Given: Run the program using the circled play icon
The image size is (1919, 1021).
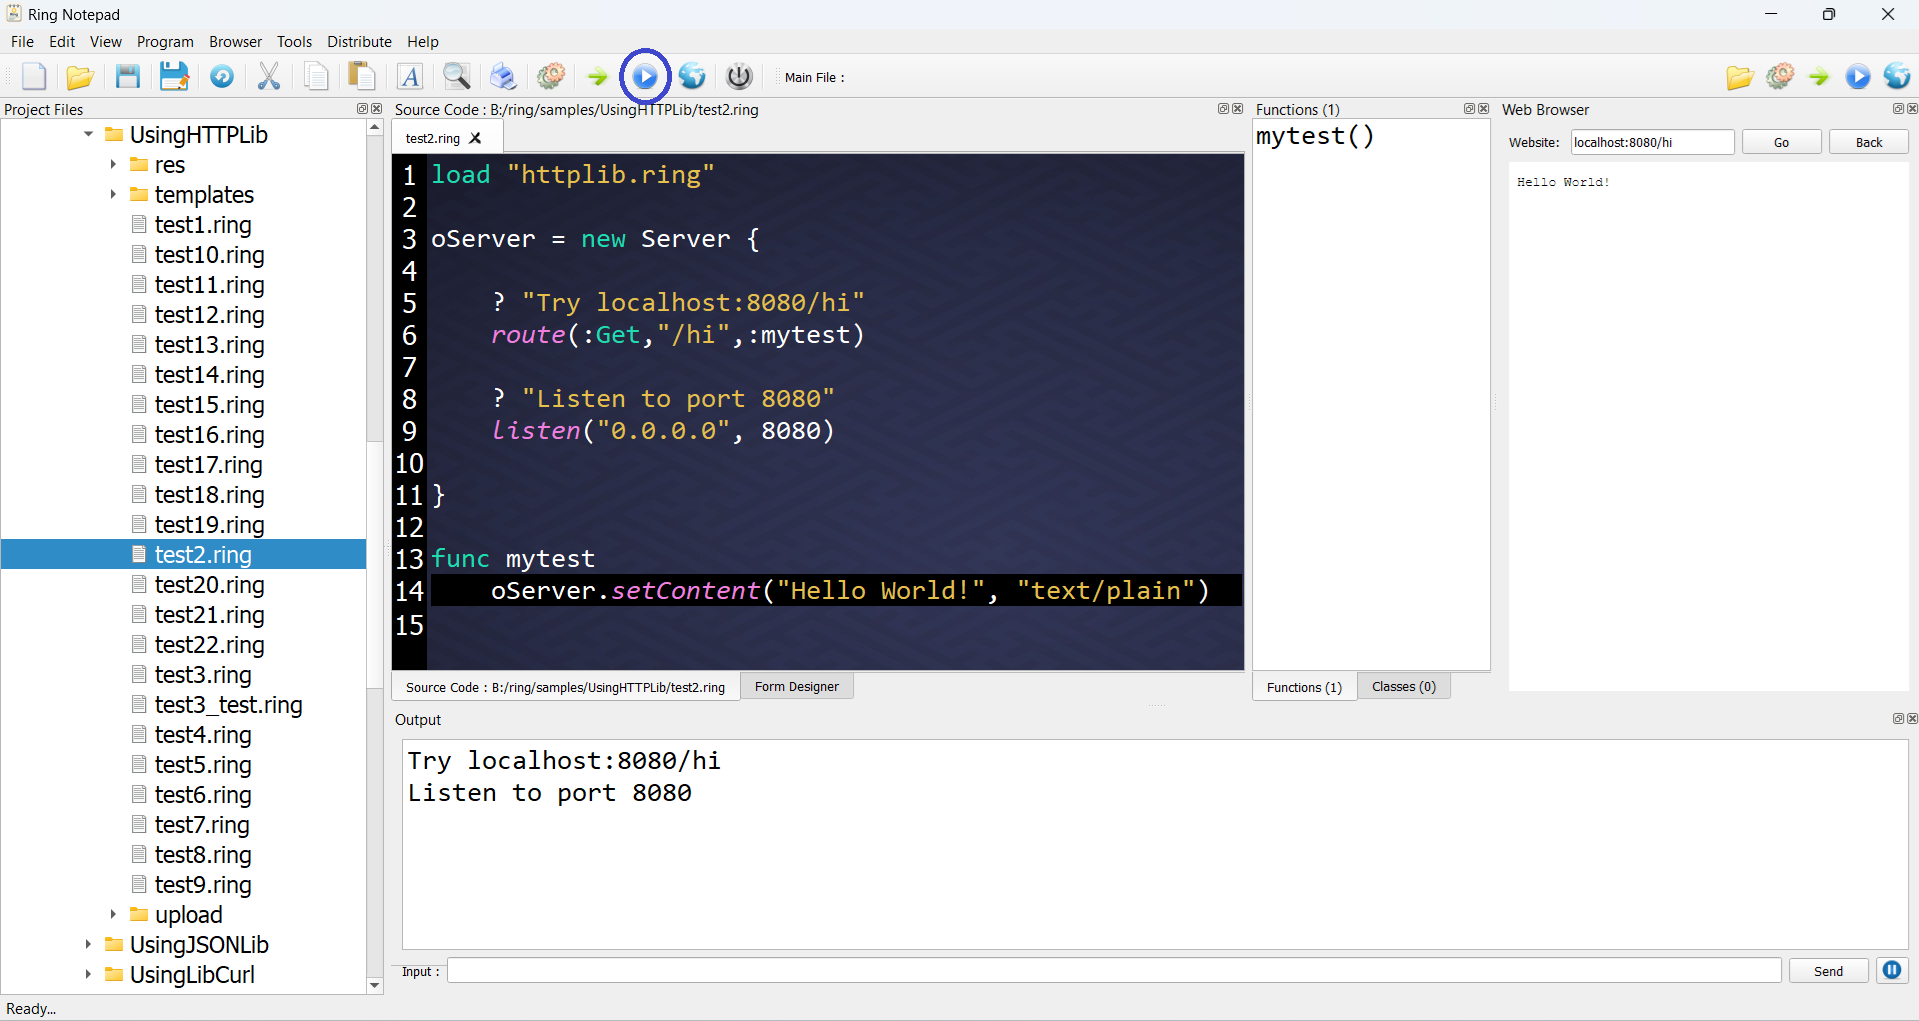Looking at the screenshot, I should [x=645, y=76].
